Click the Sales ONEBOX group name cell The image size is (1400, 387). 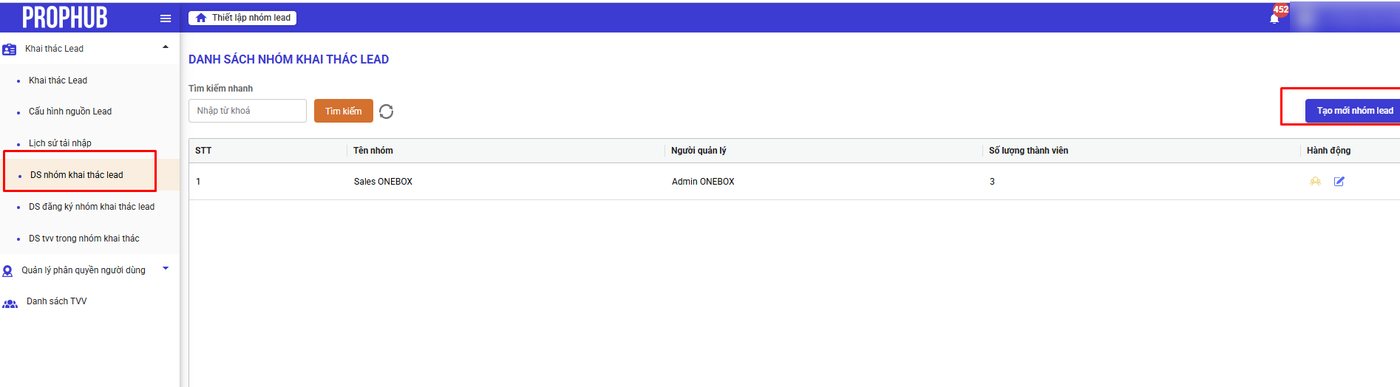coord(383,182)
